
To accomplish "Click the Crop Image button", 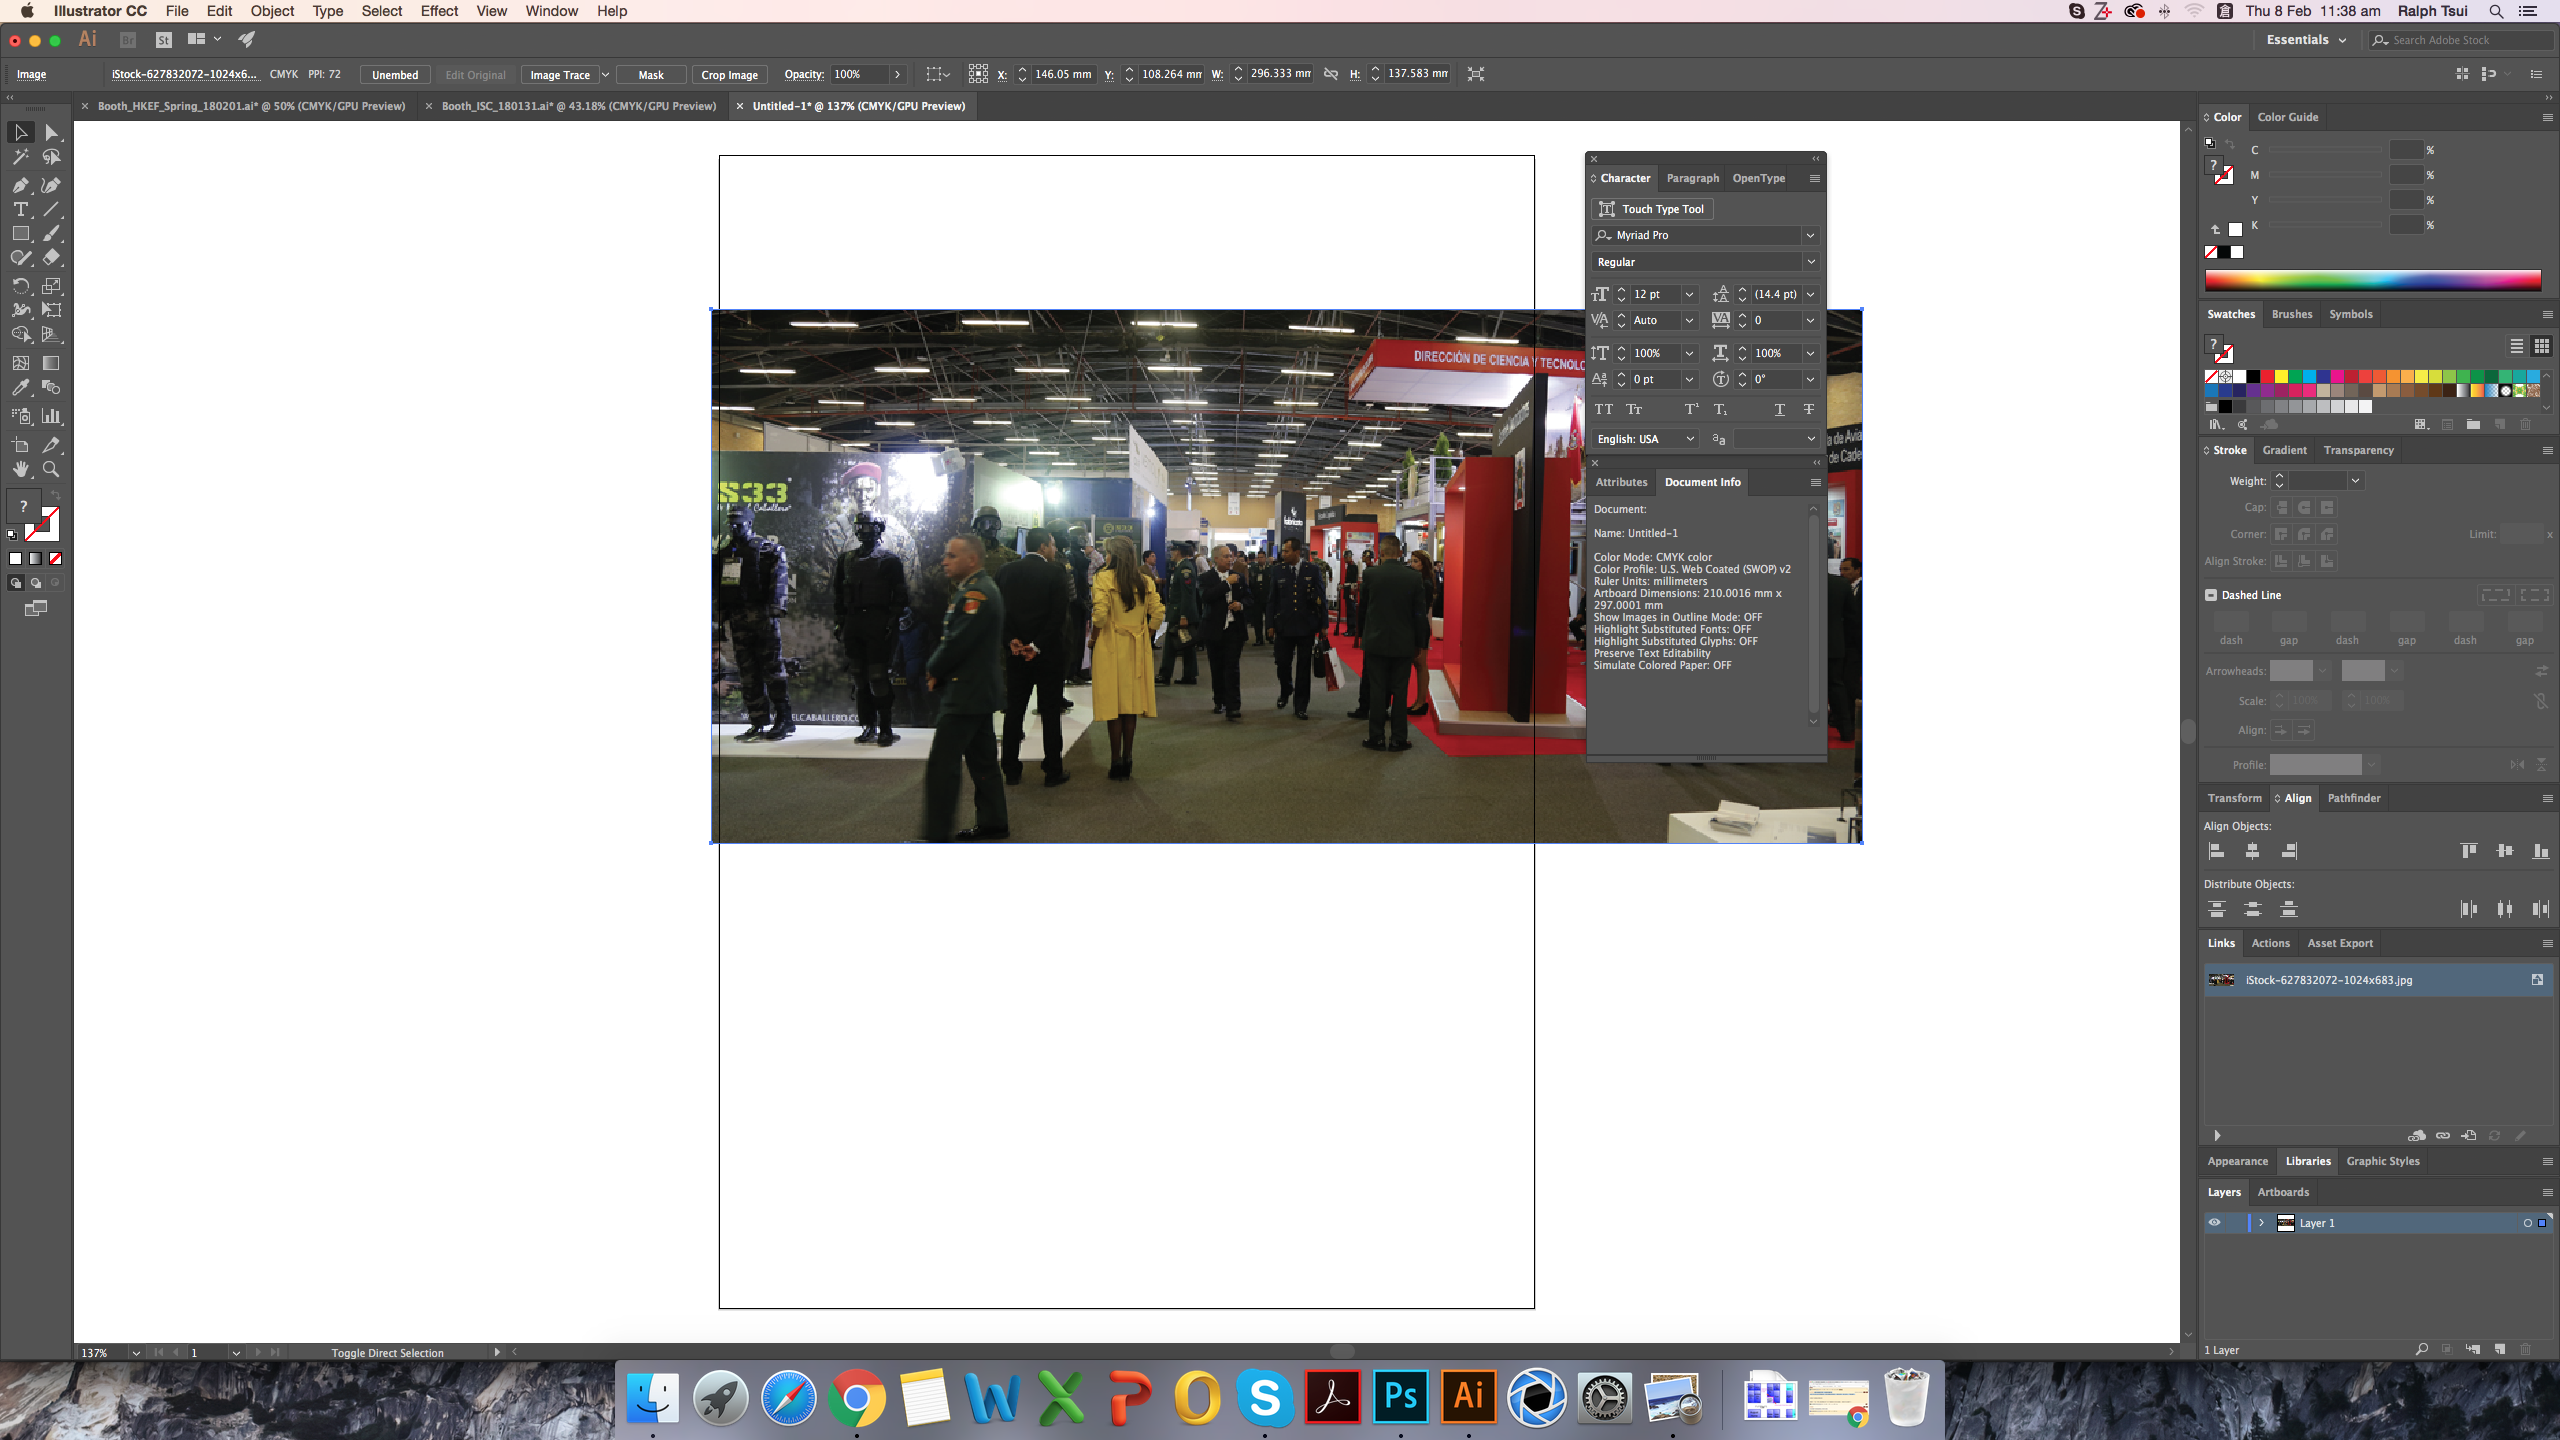I will (x=729, y=75).
